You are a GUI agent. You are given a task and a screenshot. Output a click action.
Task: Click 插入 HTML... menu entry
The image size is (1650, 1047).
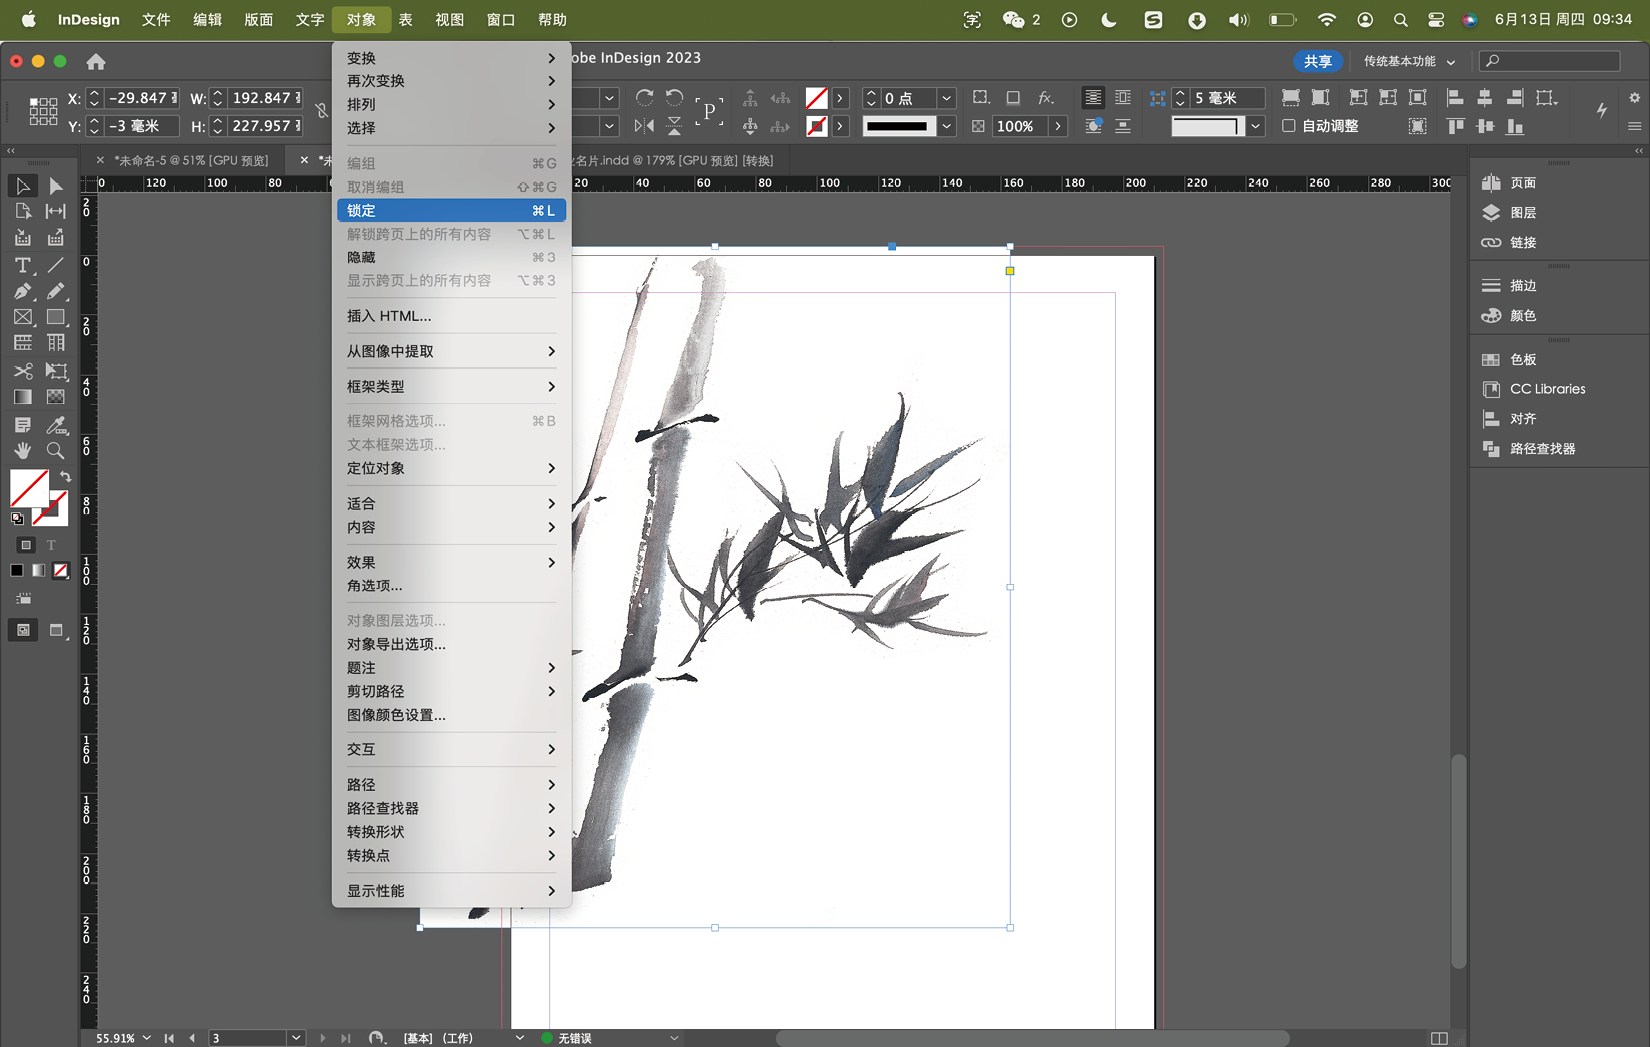[389, 316]
